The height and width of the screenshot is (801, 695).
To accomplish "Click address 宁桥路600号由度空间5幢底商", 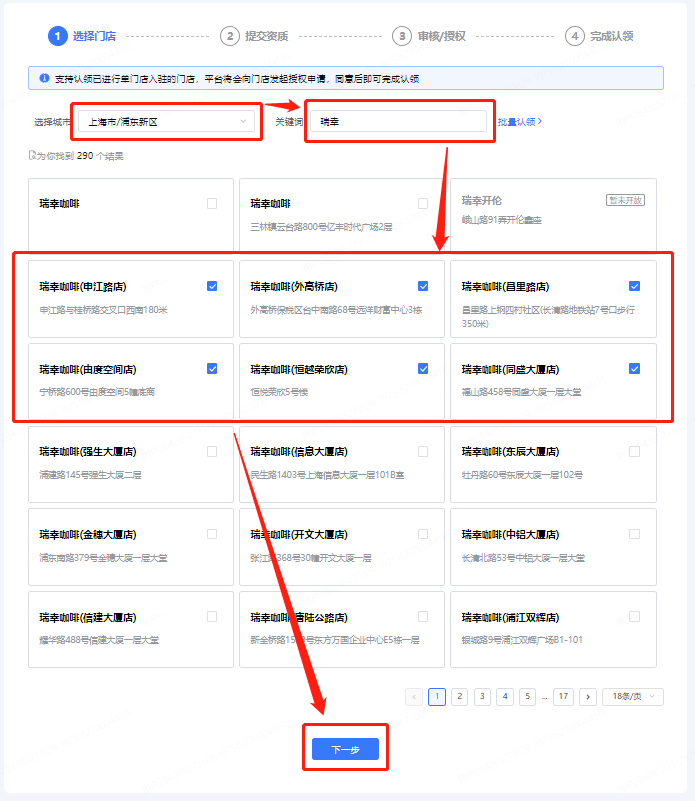I will coord(97,392).
